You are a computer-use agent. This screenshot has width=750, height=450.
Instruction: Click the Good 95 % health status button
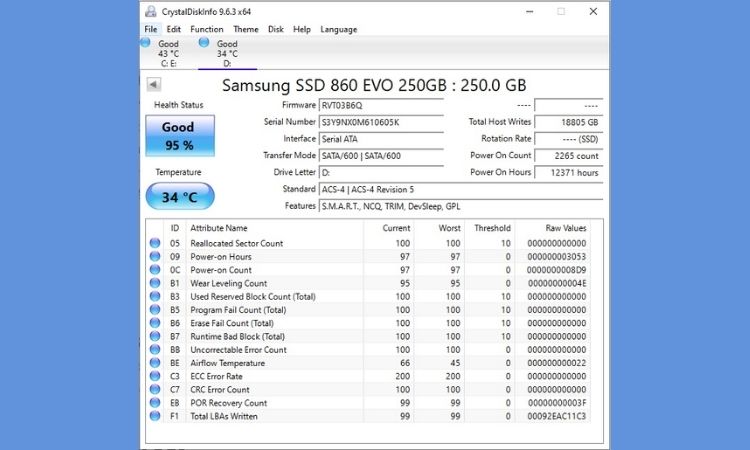(179, 135)
